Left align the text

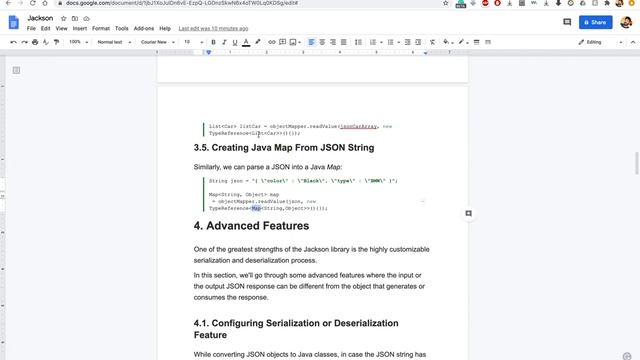[311, 42]
